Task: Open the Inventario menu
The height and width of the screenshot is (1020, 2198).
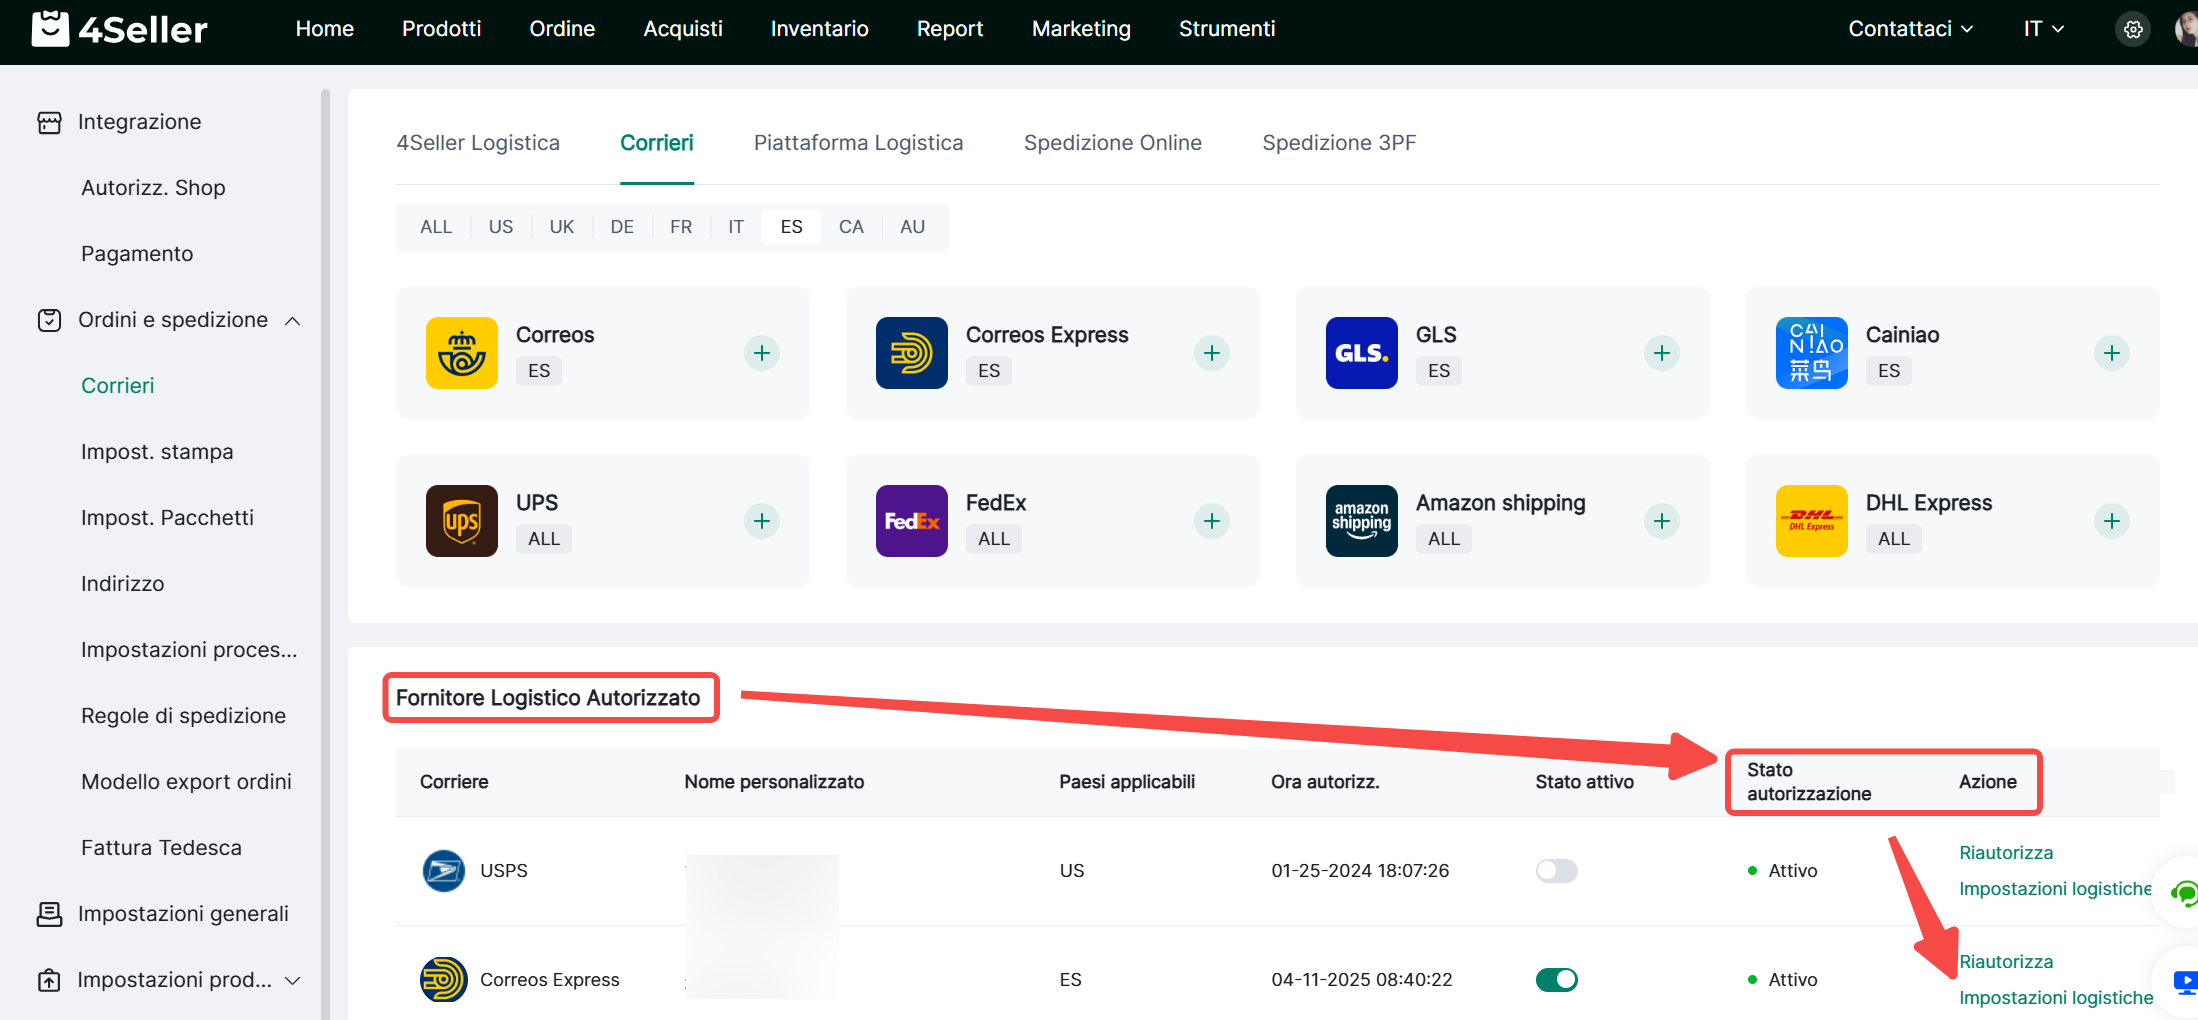Action: (819, 29)
